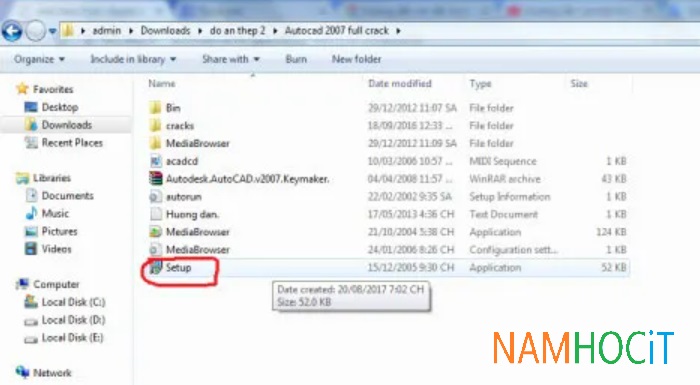Click the 'autorun' file name
The width and height of the screenshot is (700, 385).
183,197
